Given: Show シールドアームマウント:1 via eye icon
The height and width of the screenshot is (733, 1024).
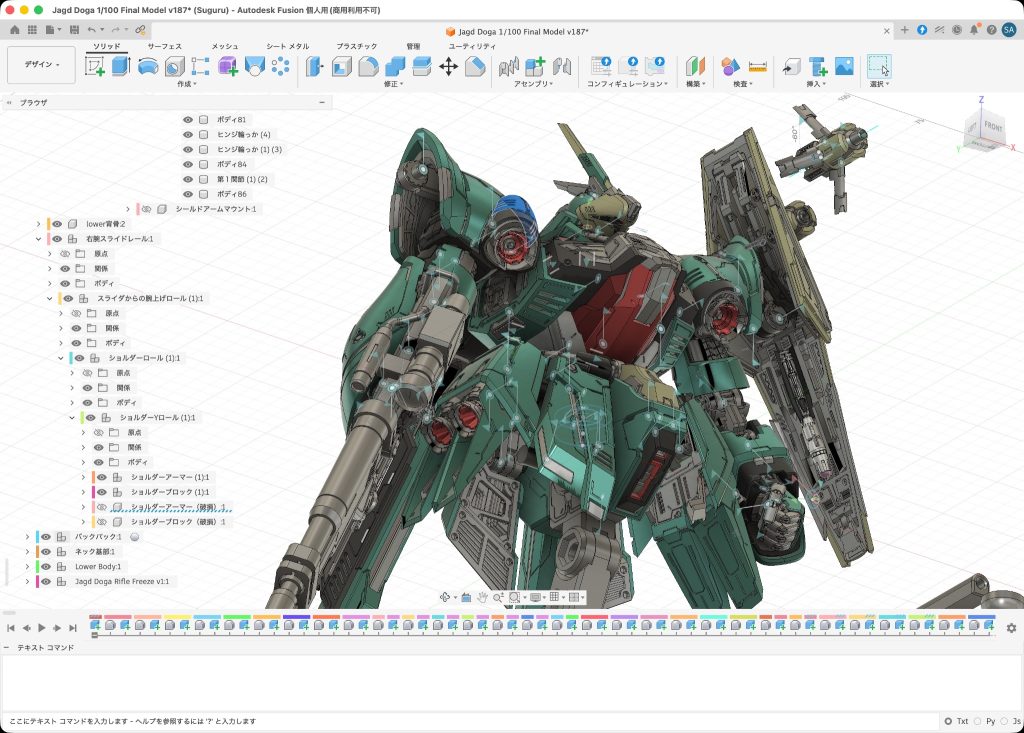Looking at the screenshot, I should (146, 209).
